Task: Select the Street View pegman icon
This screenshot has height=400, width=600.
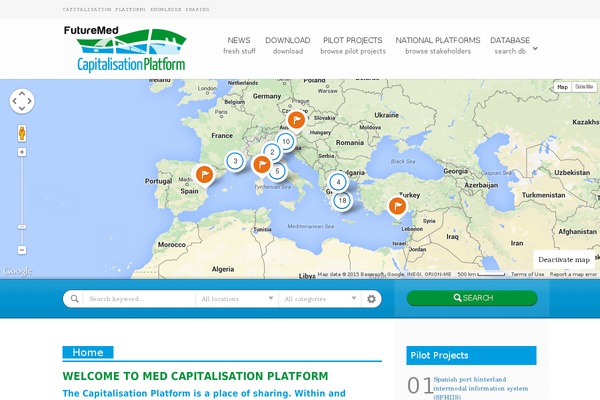Action: coord(22,133)
